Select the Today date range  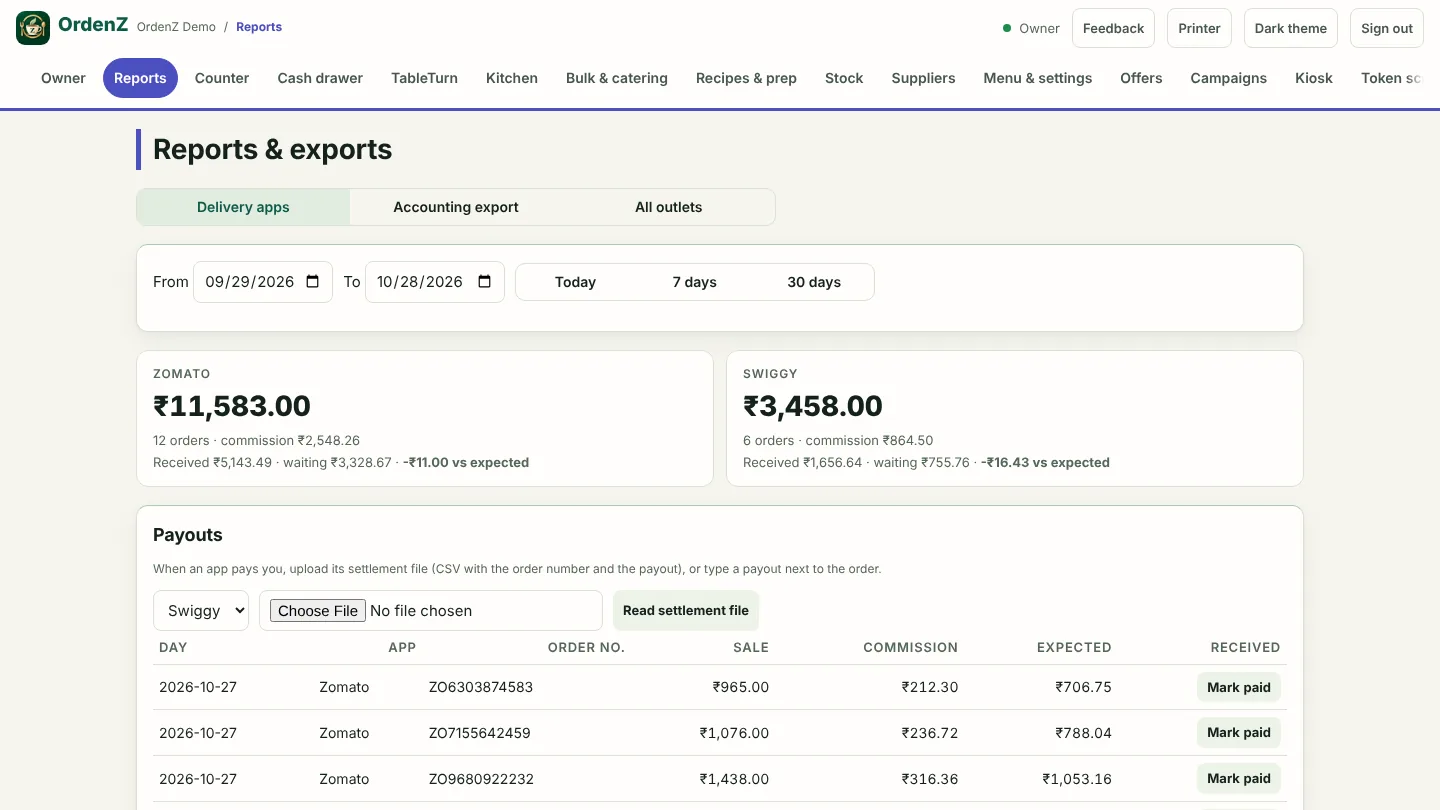pyautogui.click(x=575, y=282)
